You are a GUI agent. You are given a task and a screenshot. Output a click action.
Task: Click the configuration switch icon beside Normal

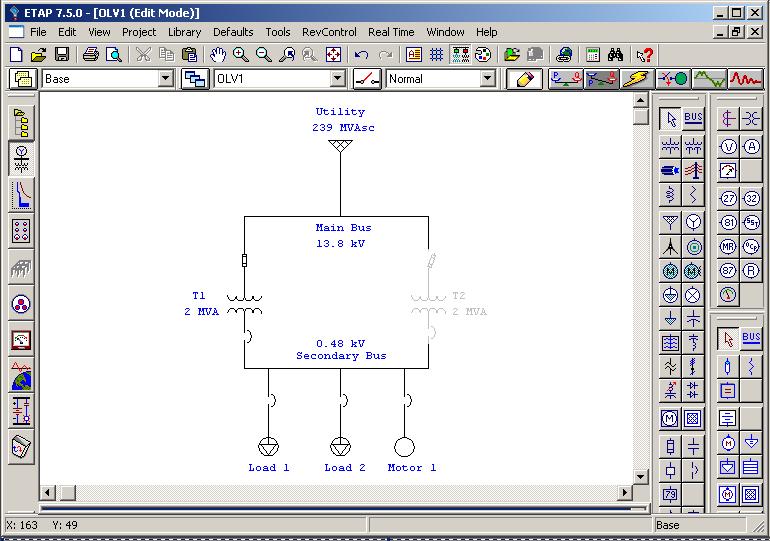(x=367, y=79)
